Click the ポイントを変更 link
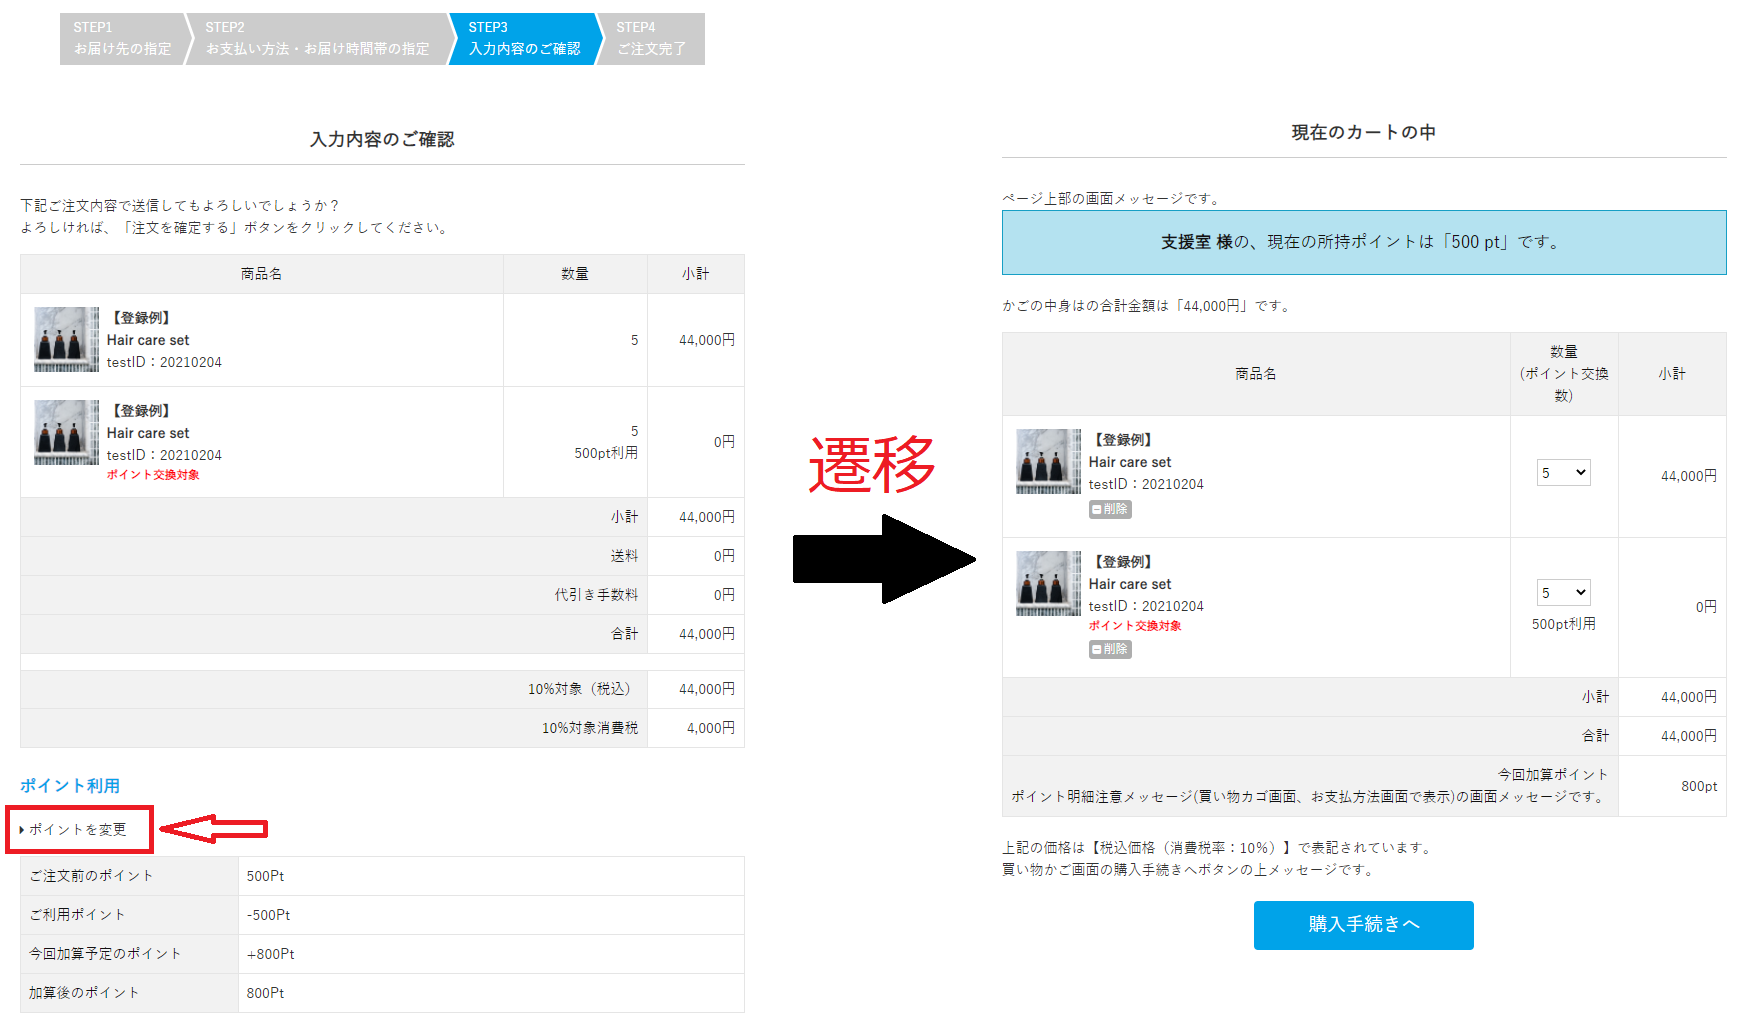 pos(78,830)
